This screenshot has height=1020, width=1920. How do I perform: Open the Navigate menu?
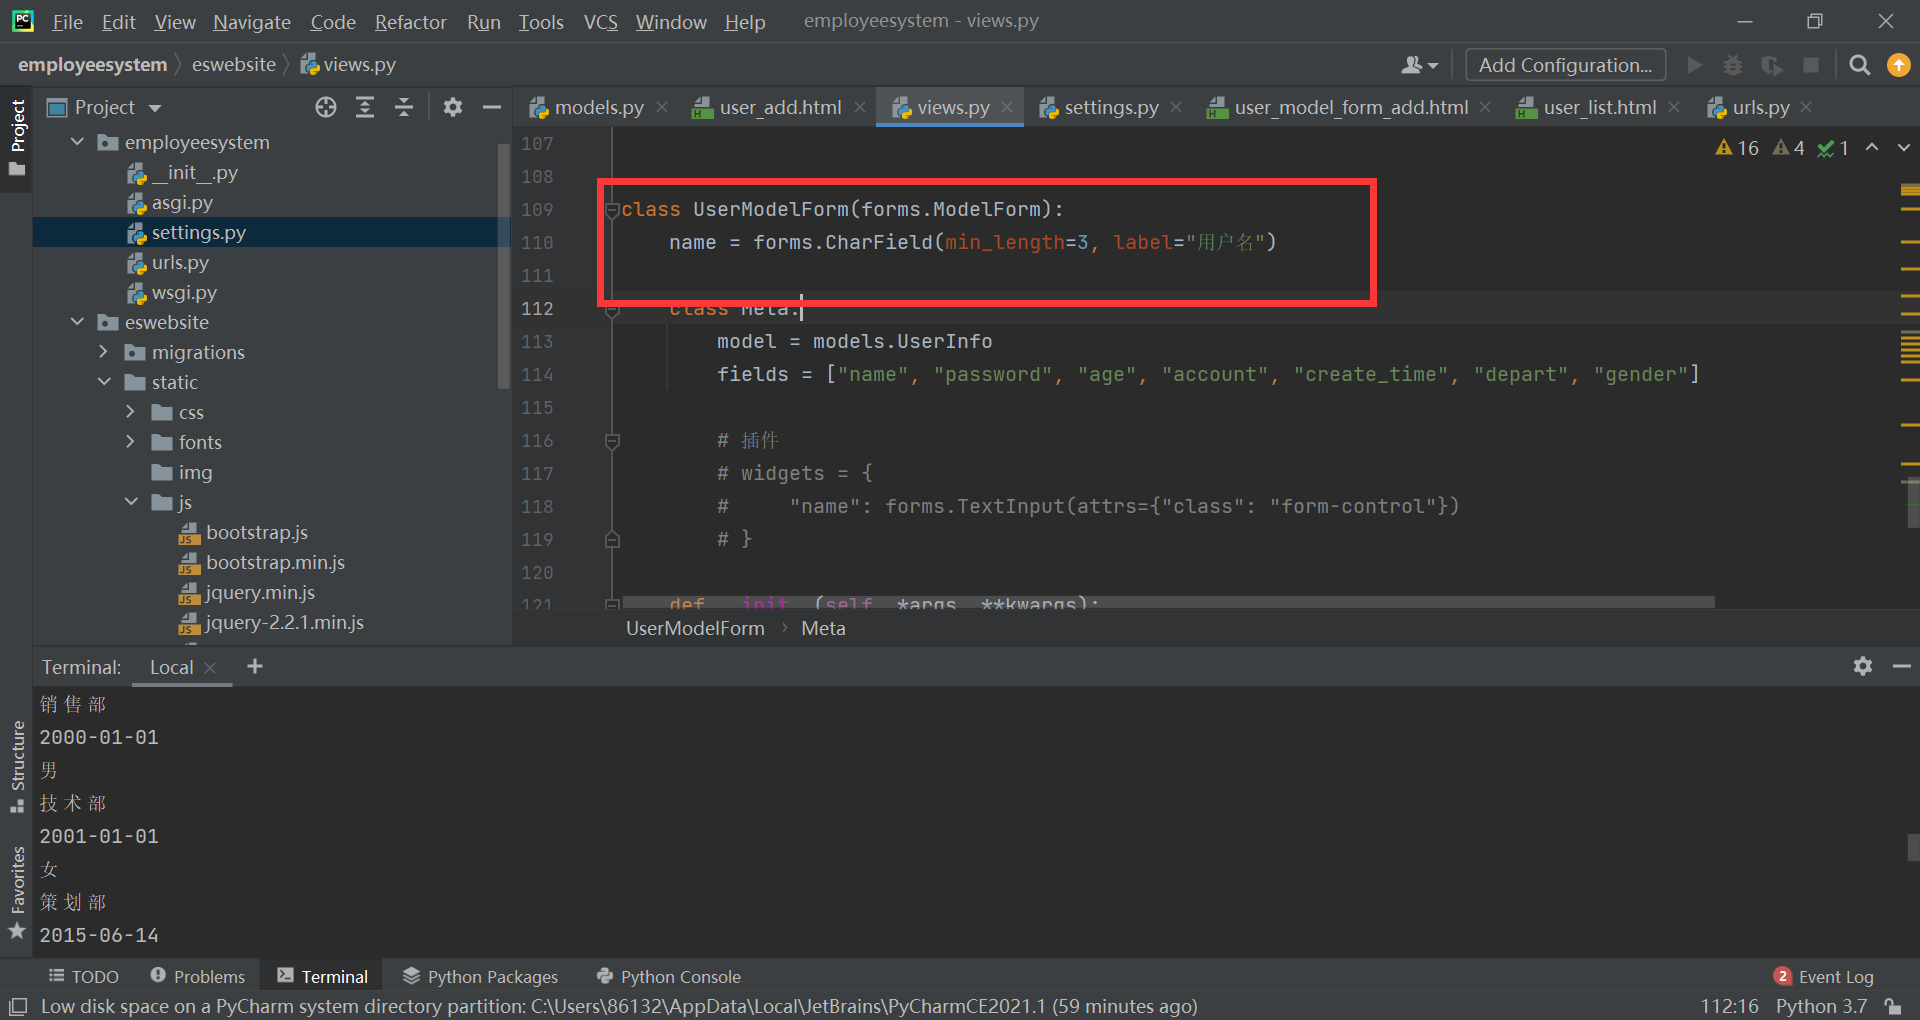tap(251, 22)
